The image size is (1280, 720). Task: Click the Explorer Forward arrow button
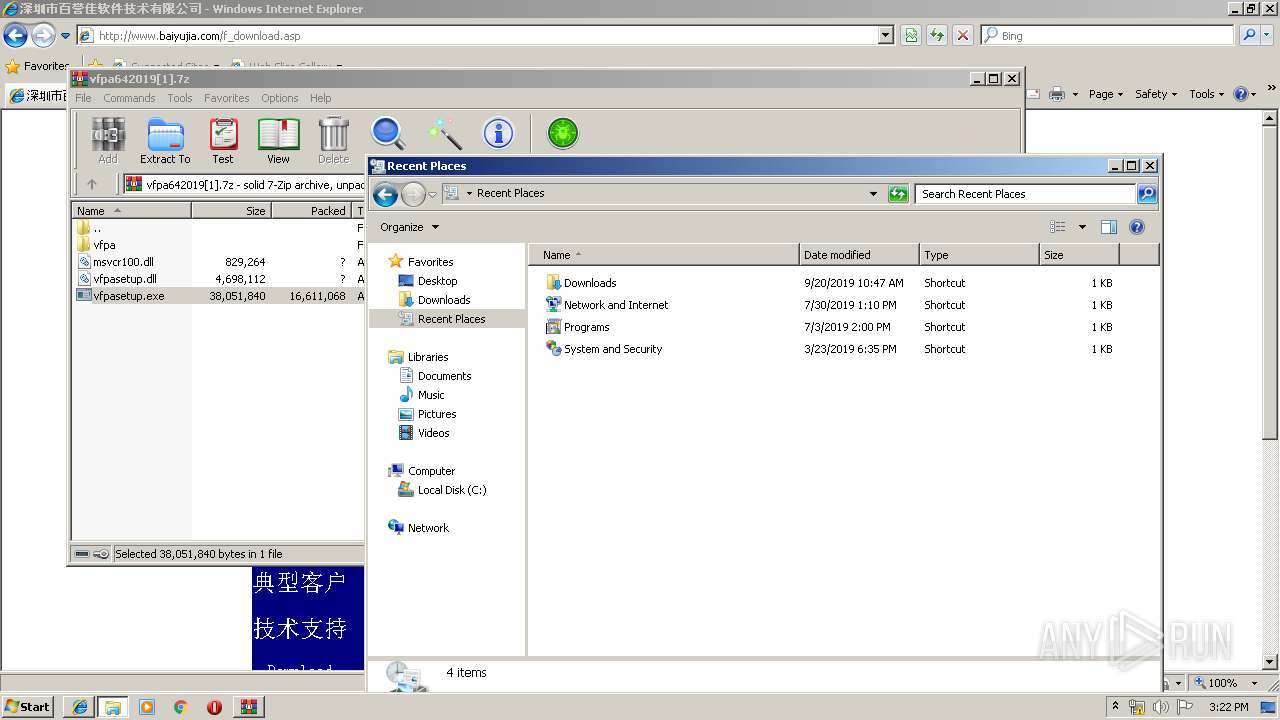[413, 194]
